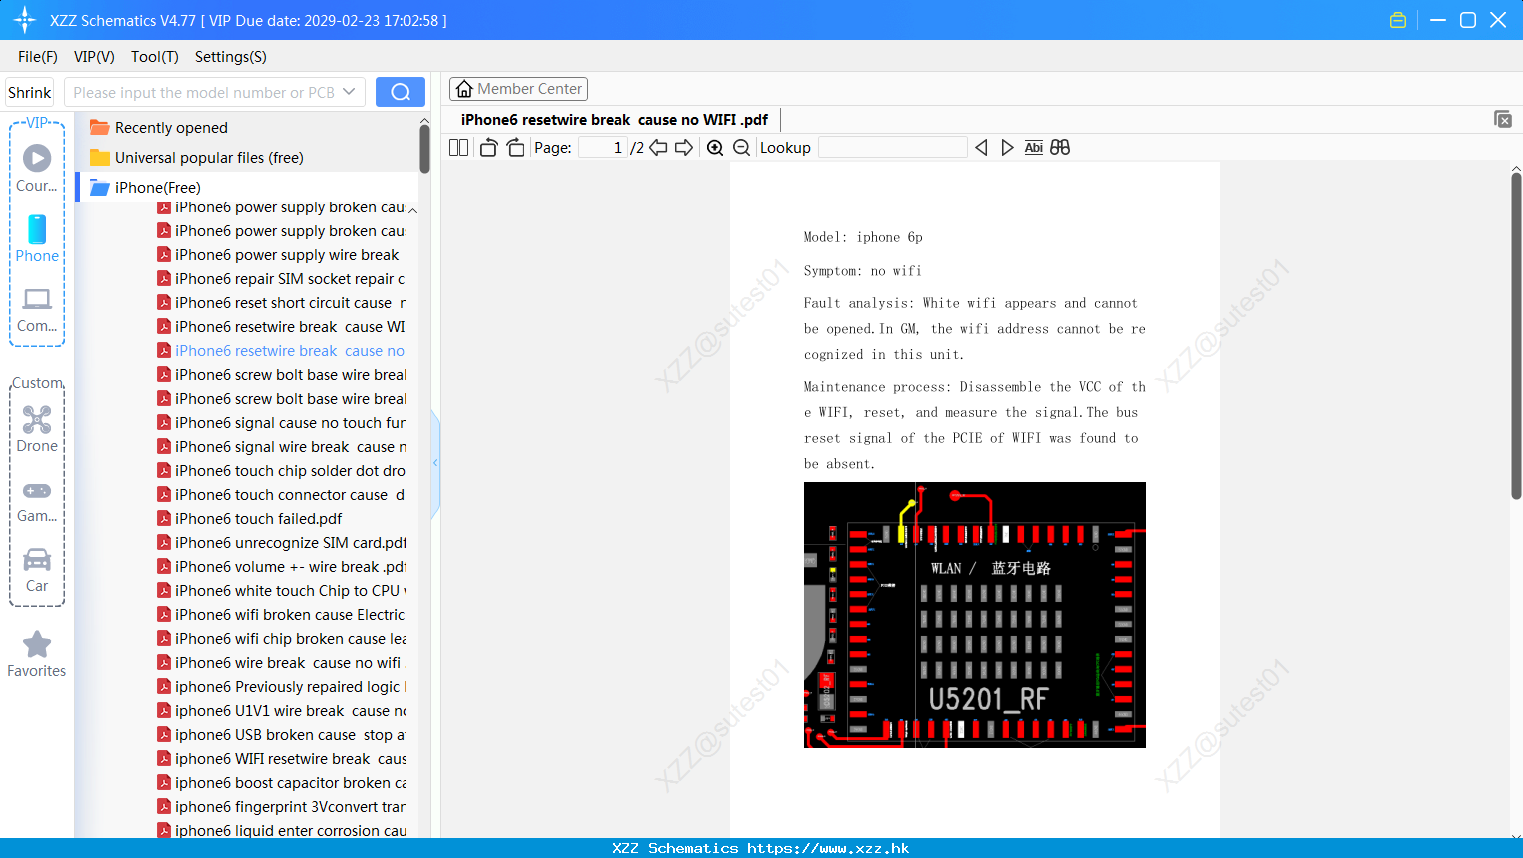Toggle Abi match-case search option

1034,148
